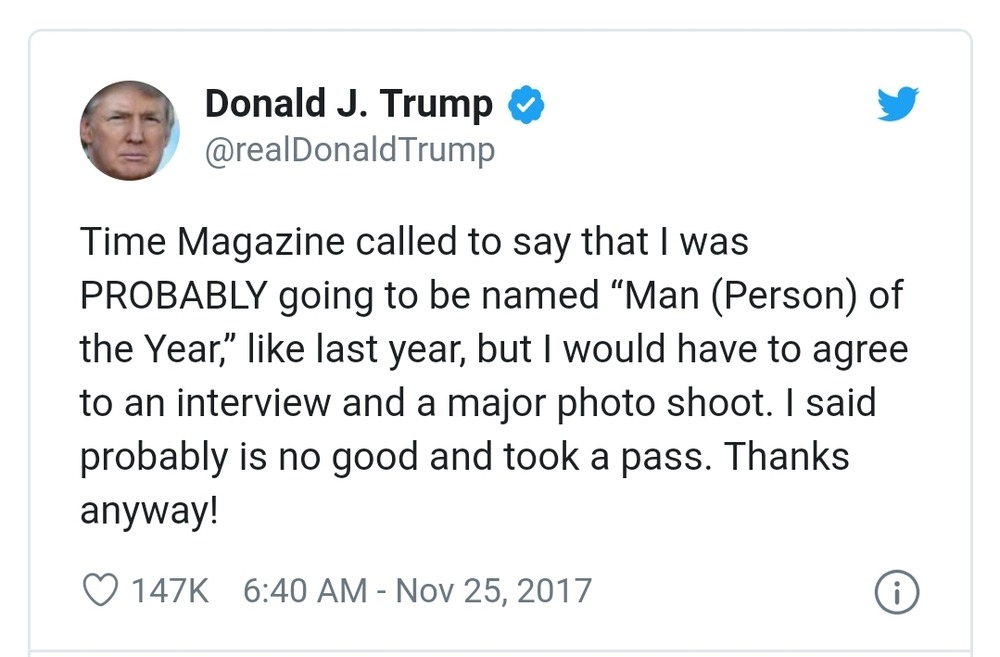
Task: Click the Twitter bird logo
Action: pyautogui.click(x=897, y=104)
